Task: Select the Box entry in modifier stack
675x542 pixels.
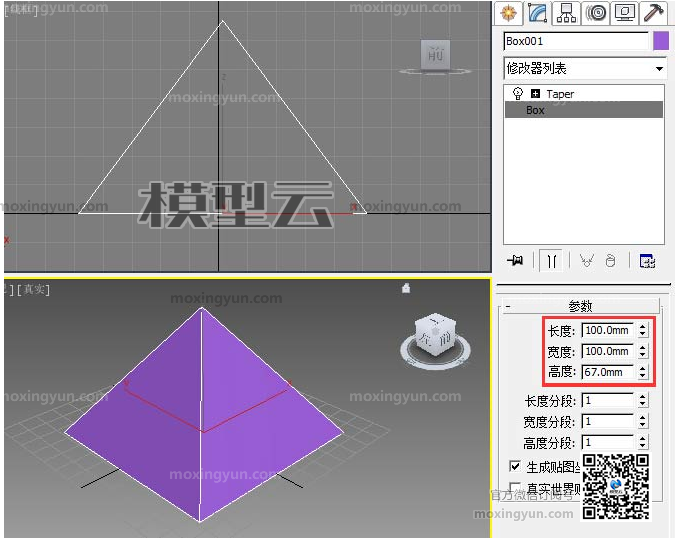Action: pos(584,110)
